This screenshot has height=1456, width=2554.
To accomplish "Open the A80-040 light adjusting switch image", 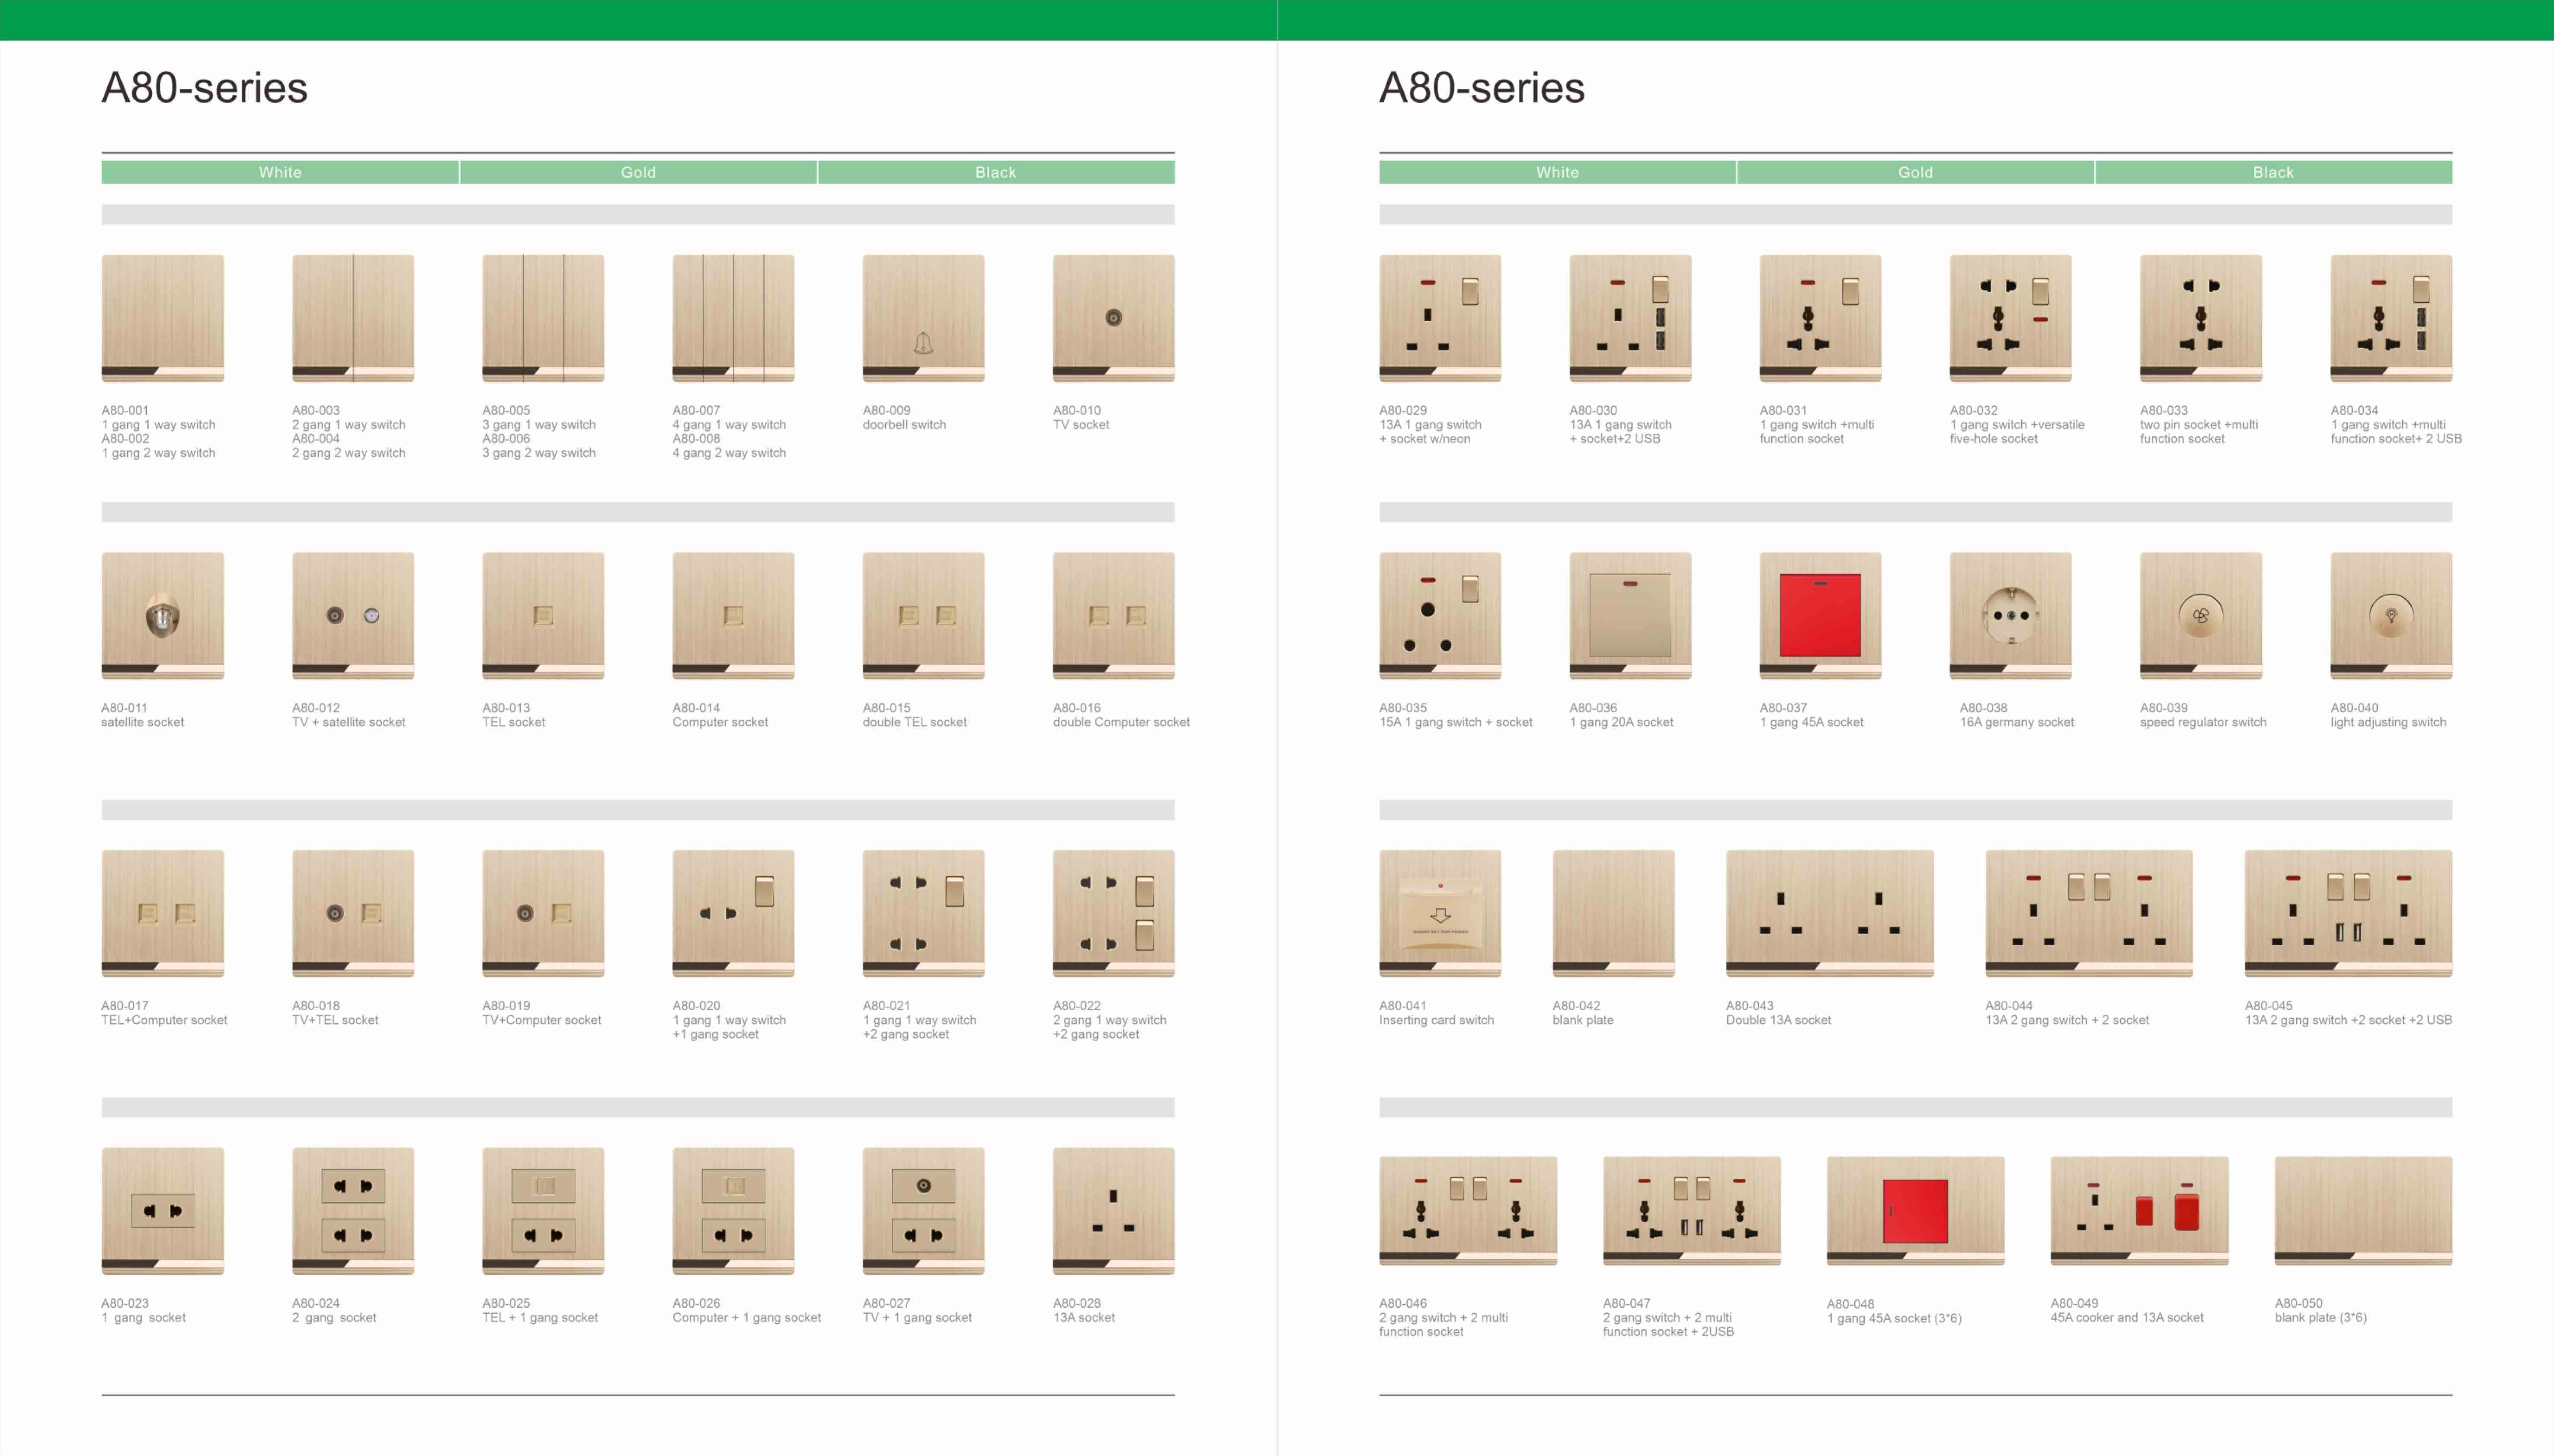I will [x=2391, y=616].
